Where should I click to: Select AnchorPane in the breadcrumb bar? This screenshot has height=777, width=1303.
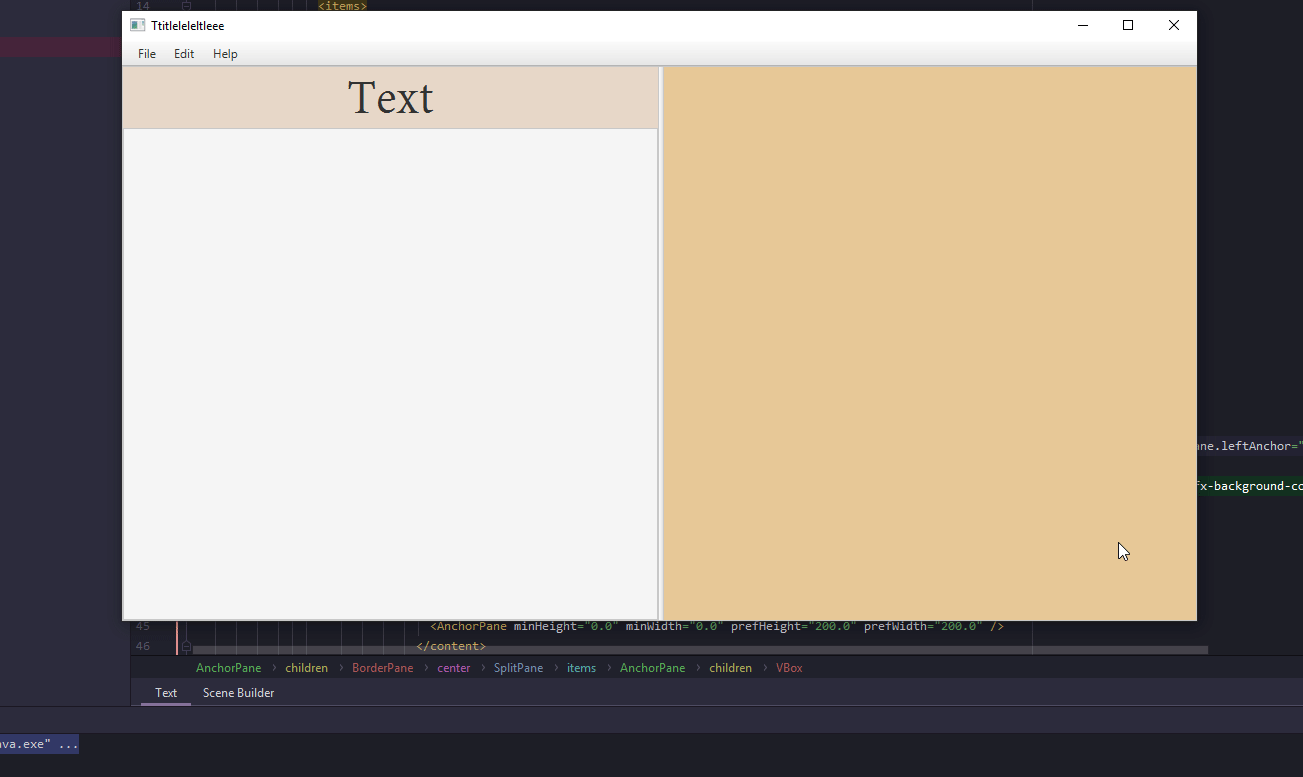coord(228,667)
